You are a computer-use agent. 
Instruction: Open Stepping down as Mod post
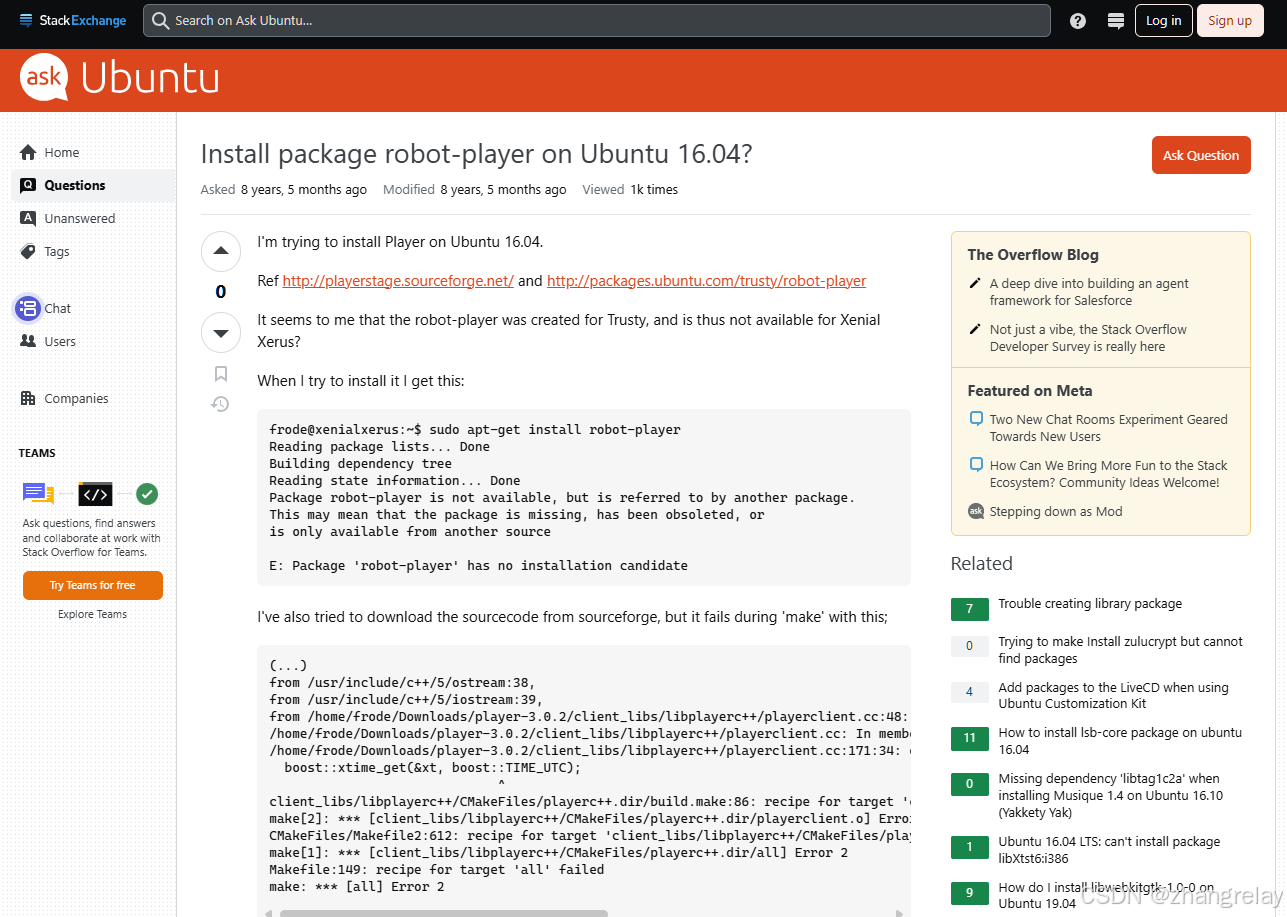tap(1056, 511)
